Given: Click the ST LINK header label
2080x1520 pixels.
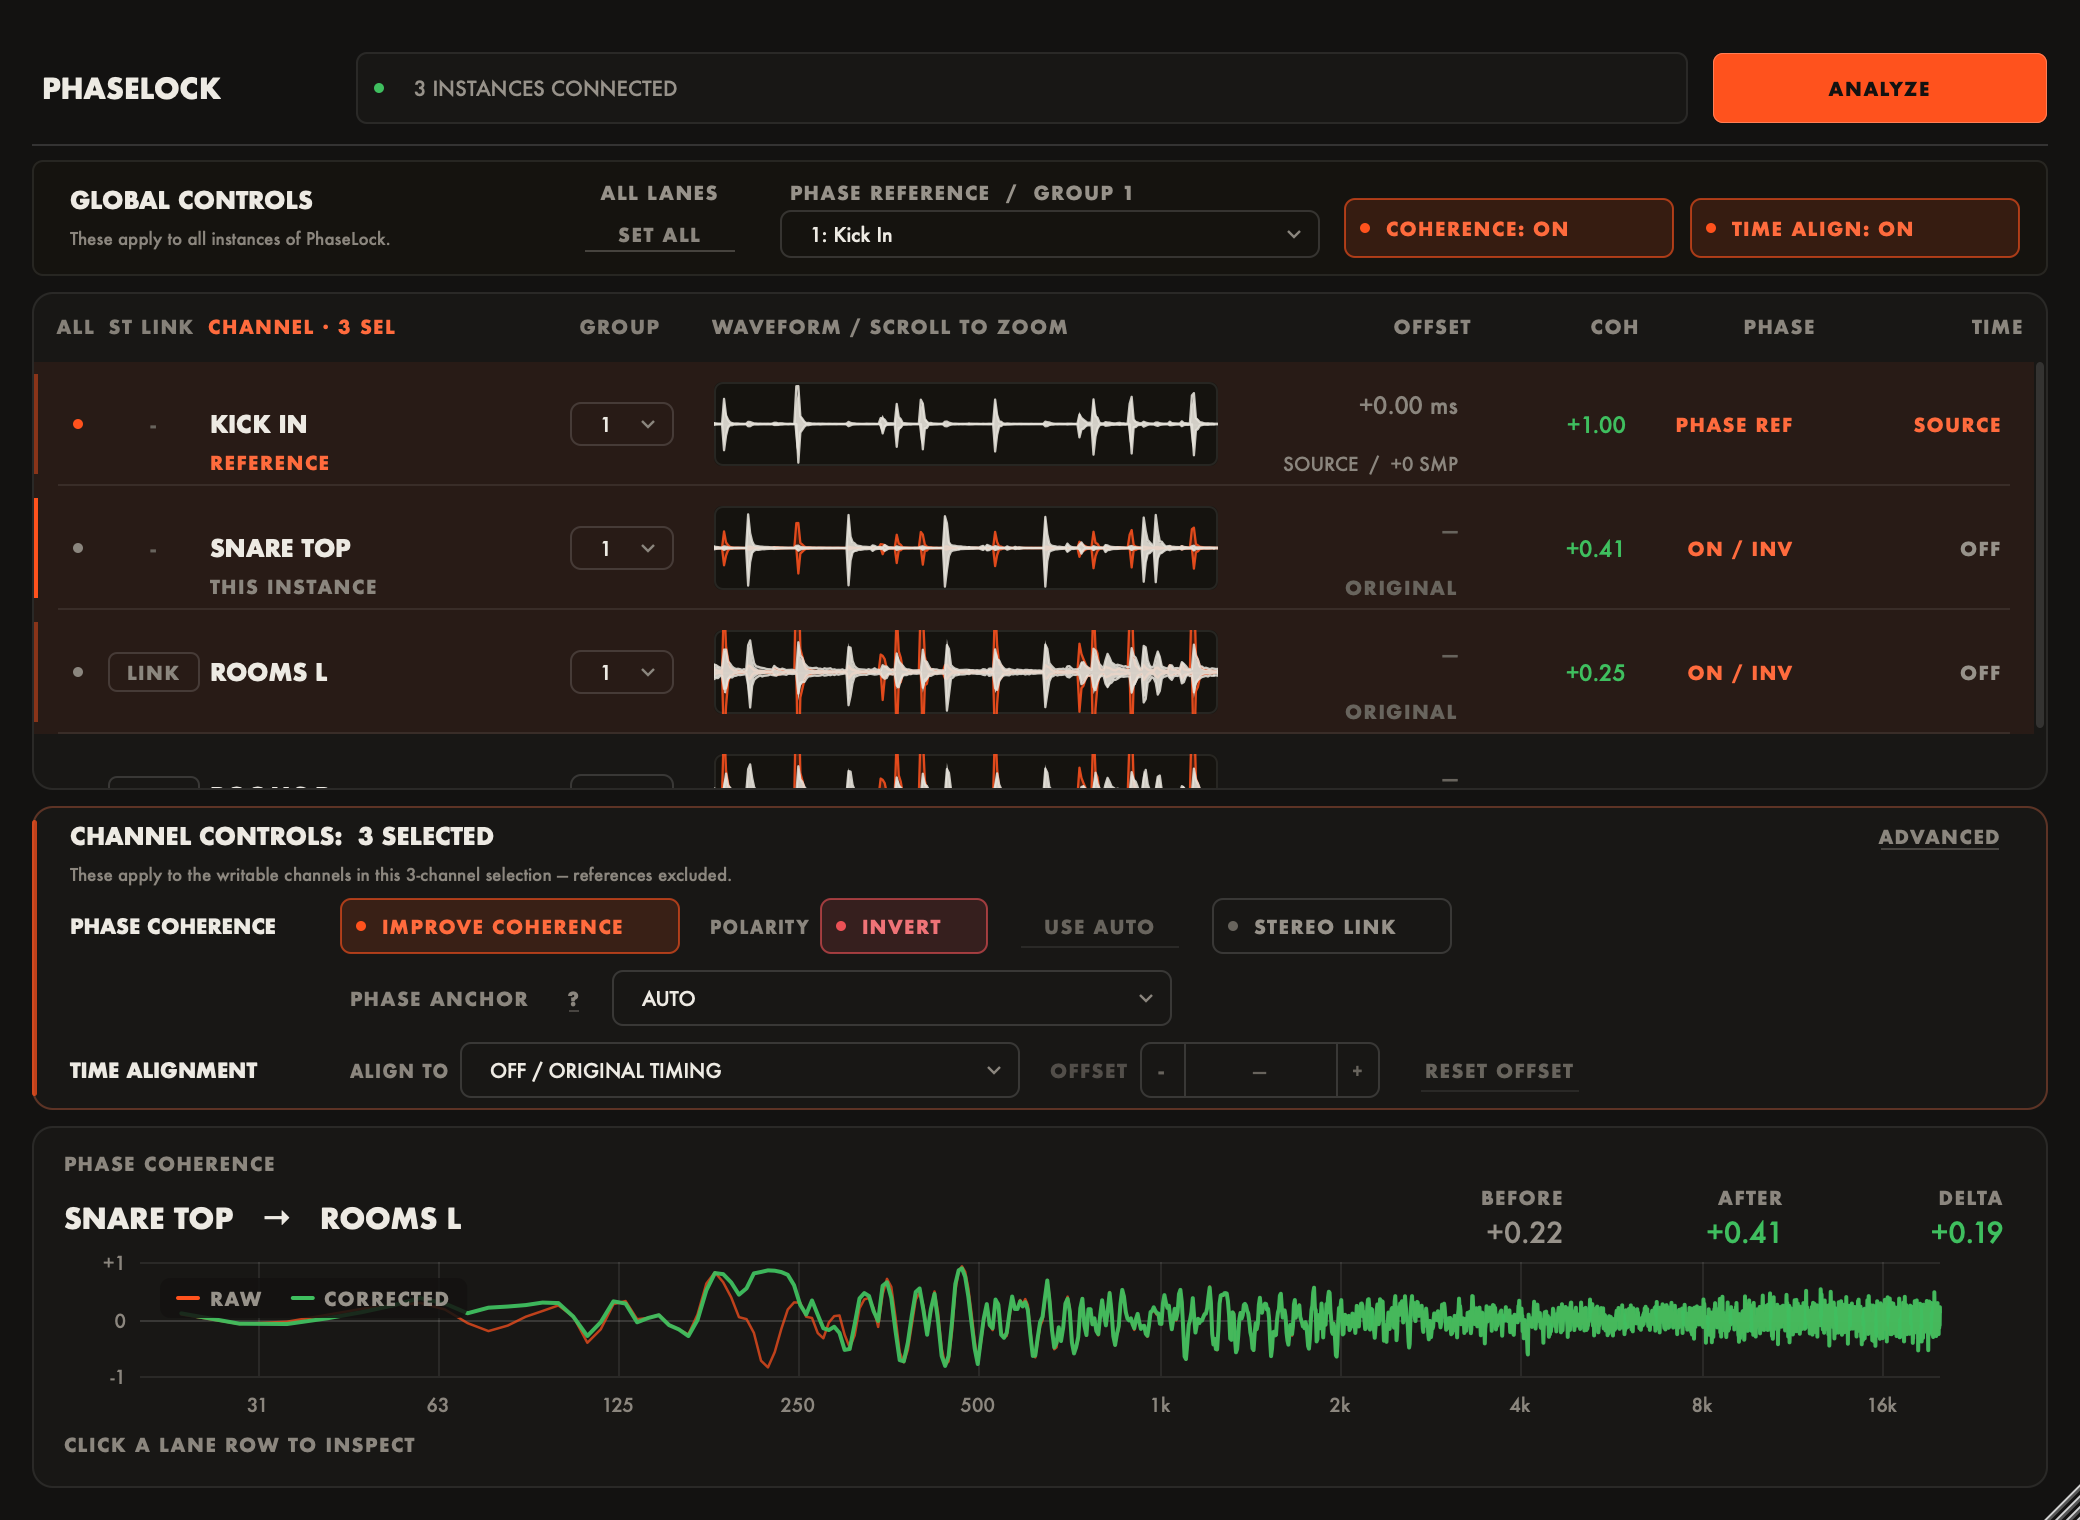Looking at the screenshot, I should (150, 327).
